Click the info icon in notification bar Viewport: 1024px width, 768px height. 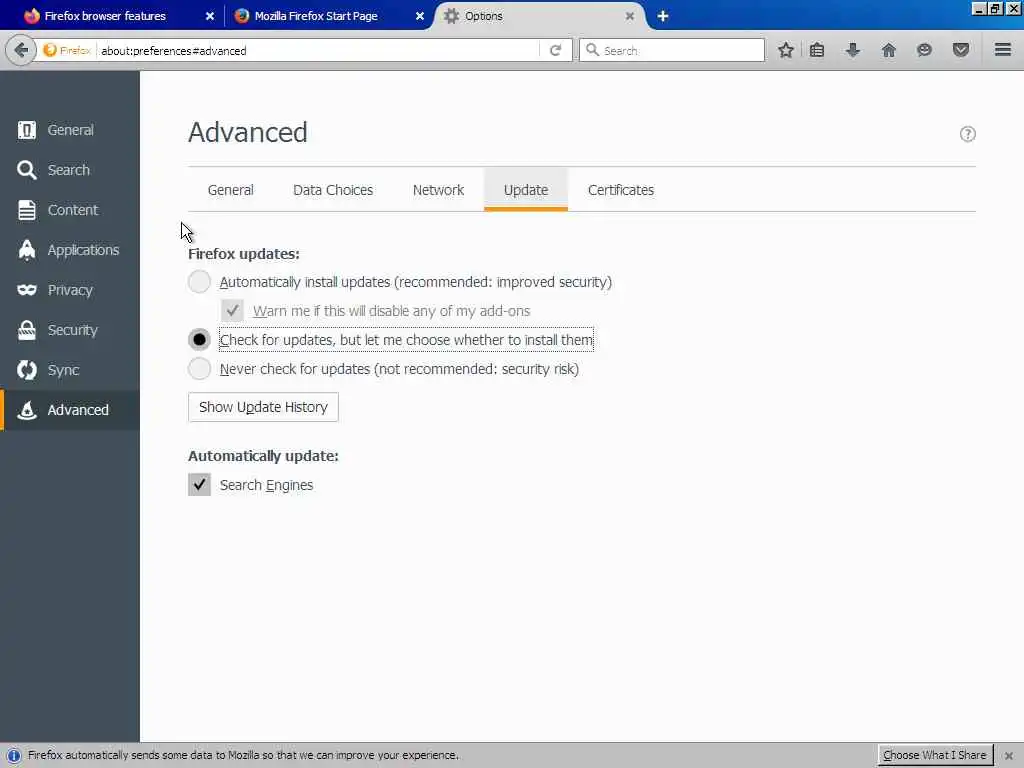click(x=13, y=756)
